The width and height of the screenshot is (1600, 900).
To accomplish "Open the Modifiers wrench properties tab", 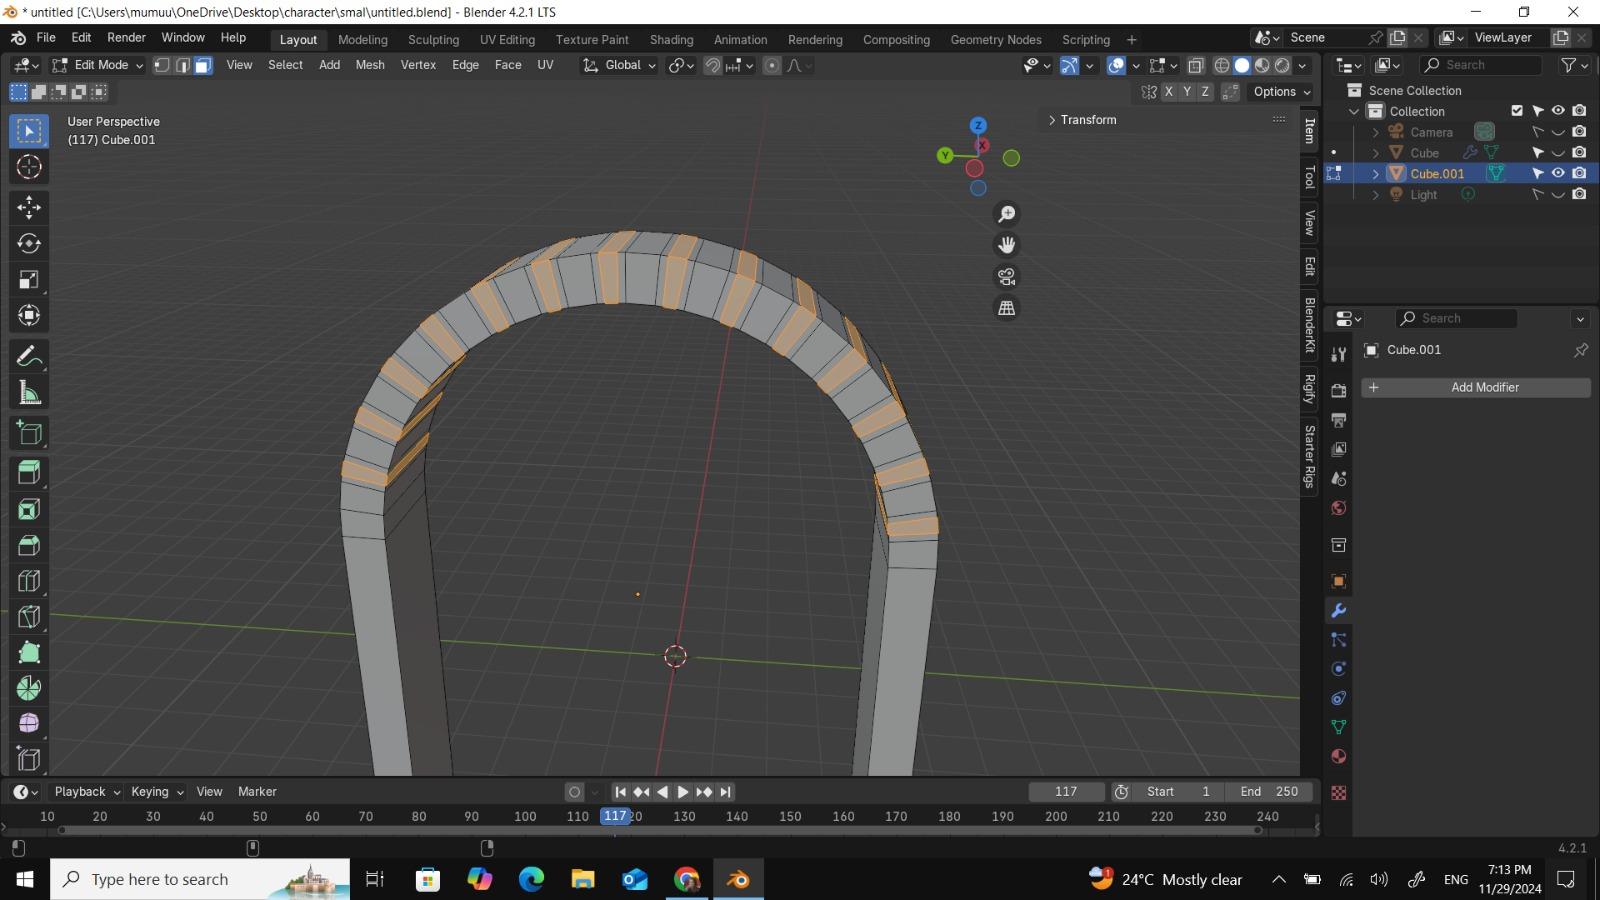I will [1339, 610].
